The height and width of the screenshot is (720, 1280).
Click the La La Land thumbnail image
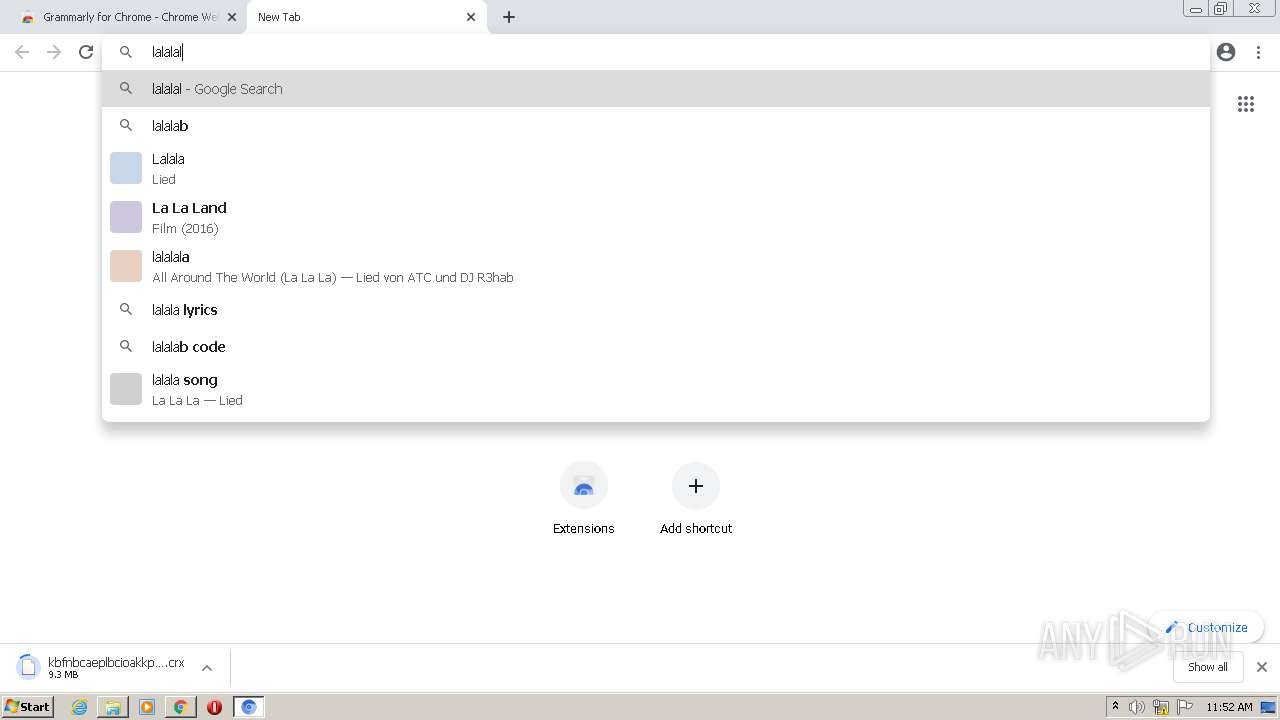click(126, 217)
